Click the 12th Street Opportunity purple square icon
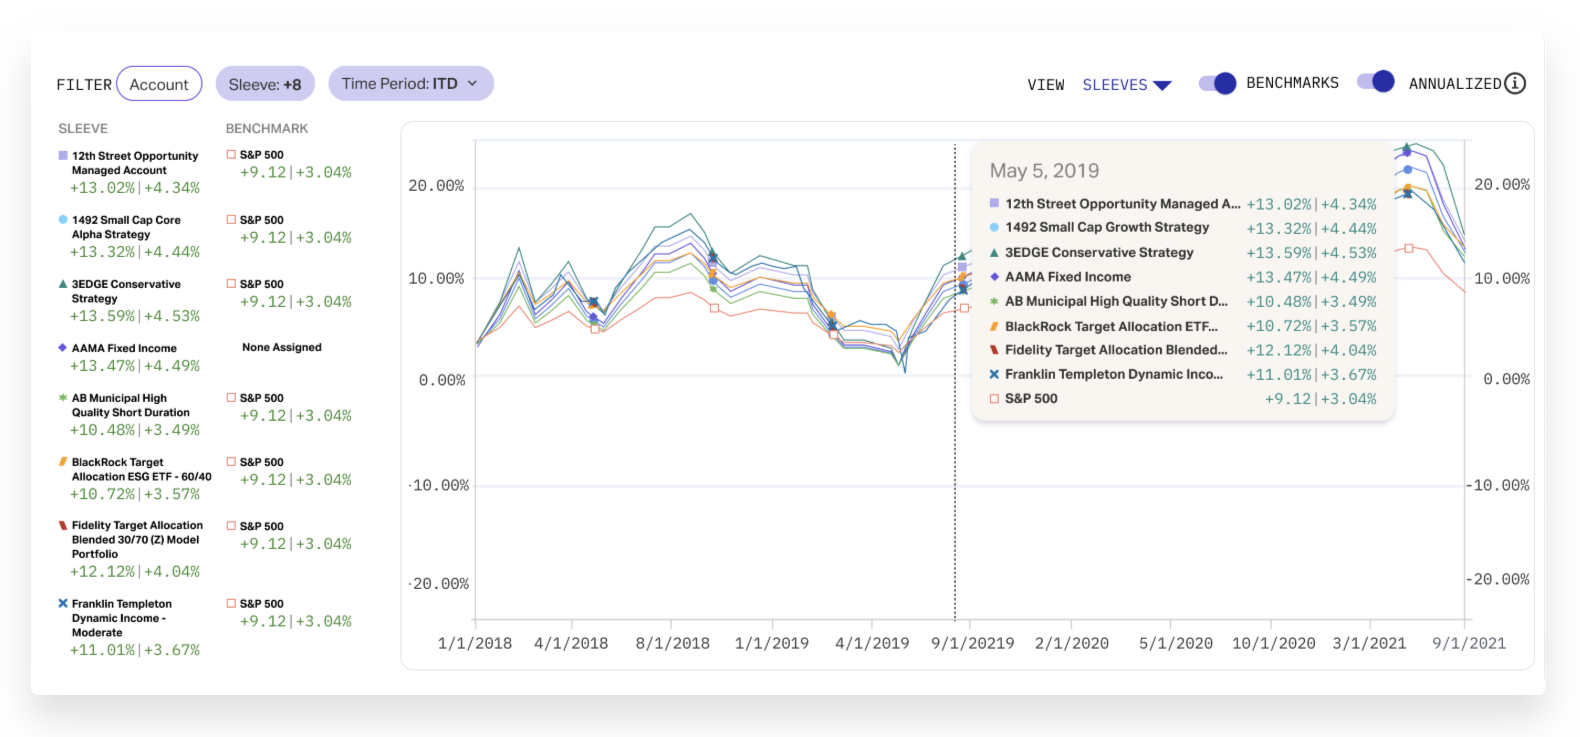 point(63,156)
